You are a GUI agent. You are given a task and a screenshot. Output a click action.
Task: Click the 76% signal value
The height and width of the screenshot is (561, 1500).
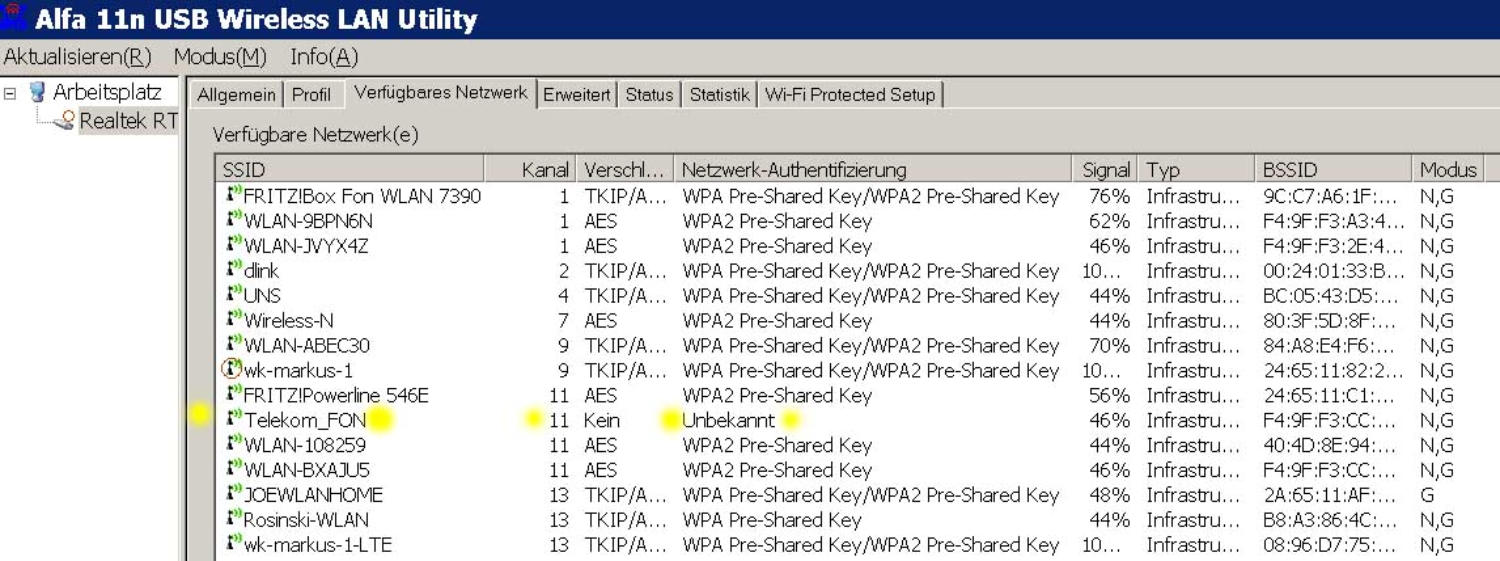coord(1109,196)
